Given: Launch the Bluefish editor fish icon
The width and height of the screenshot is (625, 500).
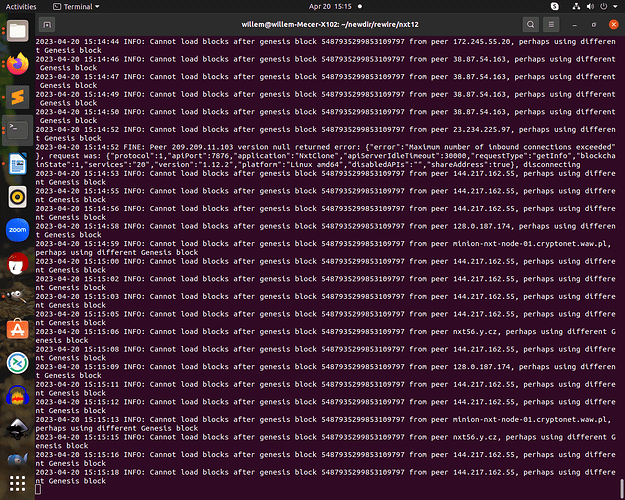Looking at the screenshot, I should point(18,459).
